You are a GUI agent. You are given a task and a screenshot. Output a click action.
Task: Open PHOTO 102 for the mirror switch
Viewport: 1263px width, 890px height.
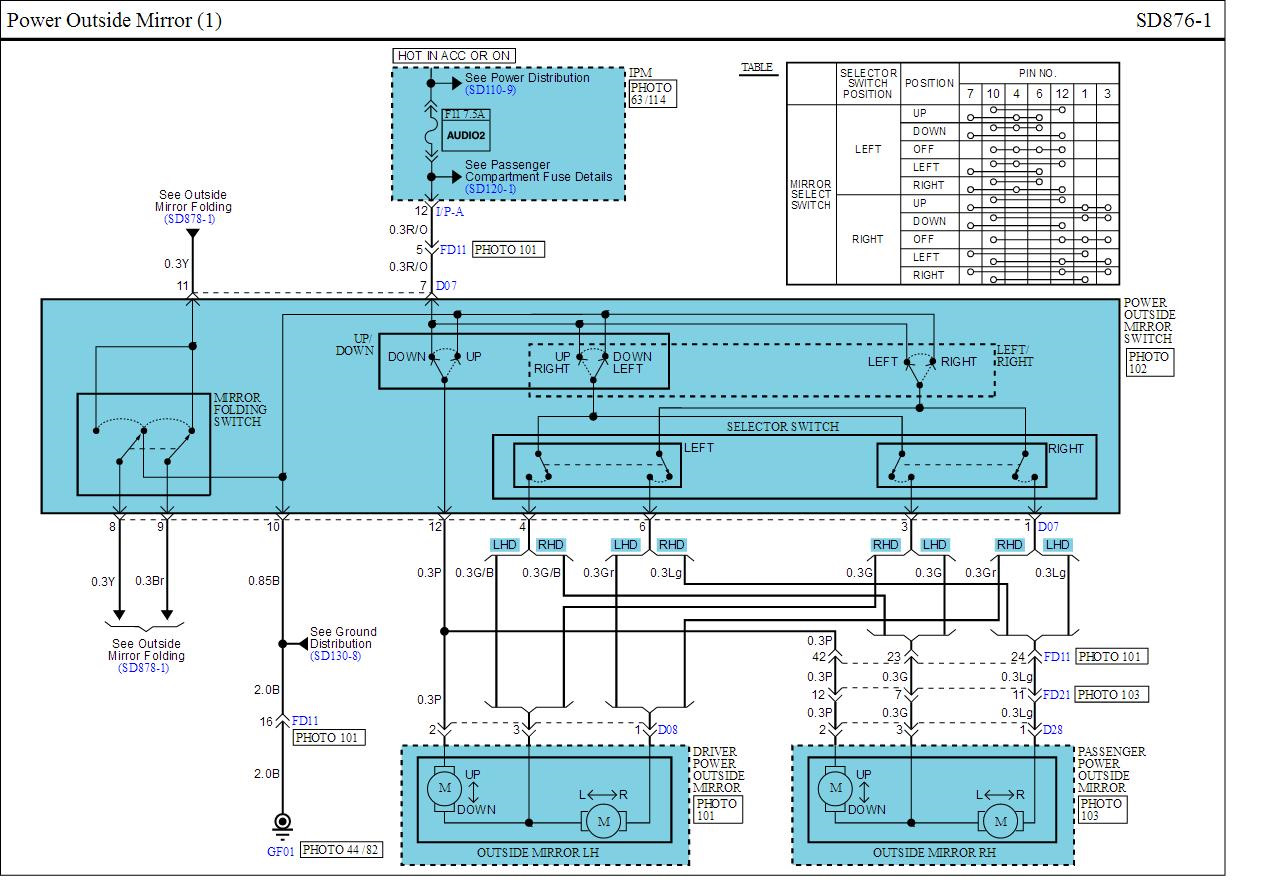point(1149,363)
